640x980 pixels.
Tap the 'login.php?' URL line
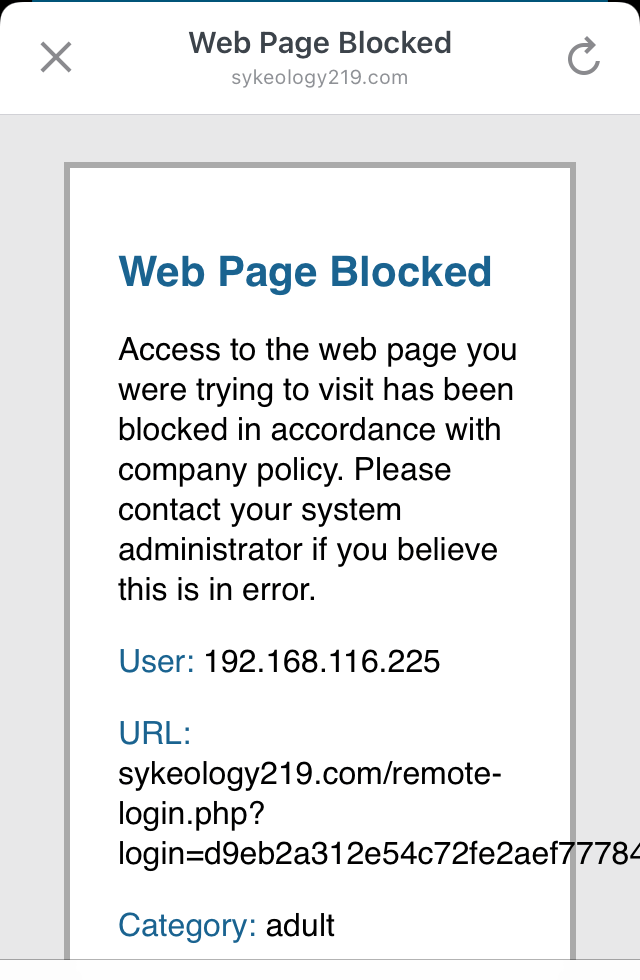pyautogui.click(x=190, y=814)
